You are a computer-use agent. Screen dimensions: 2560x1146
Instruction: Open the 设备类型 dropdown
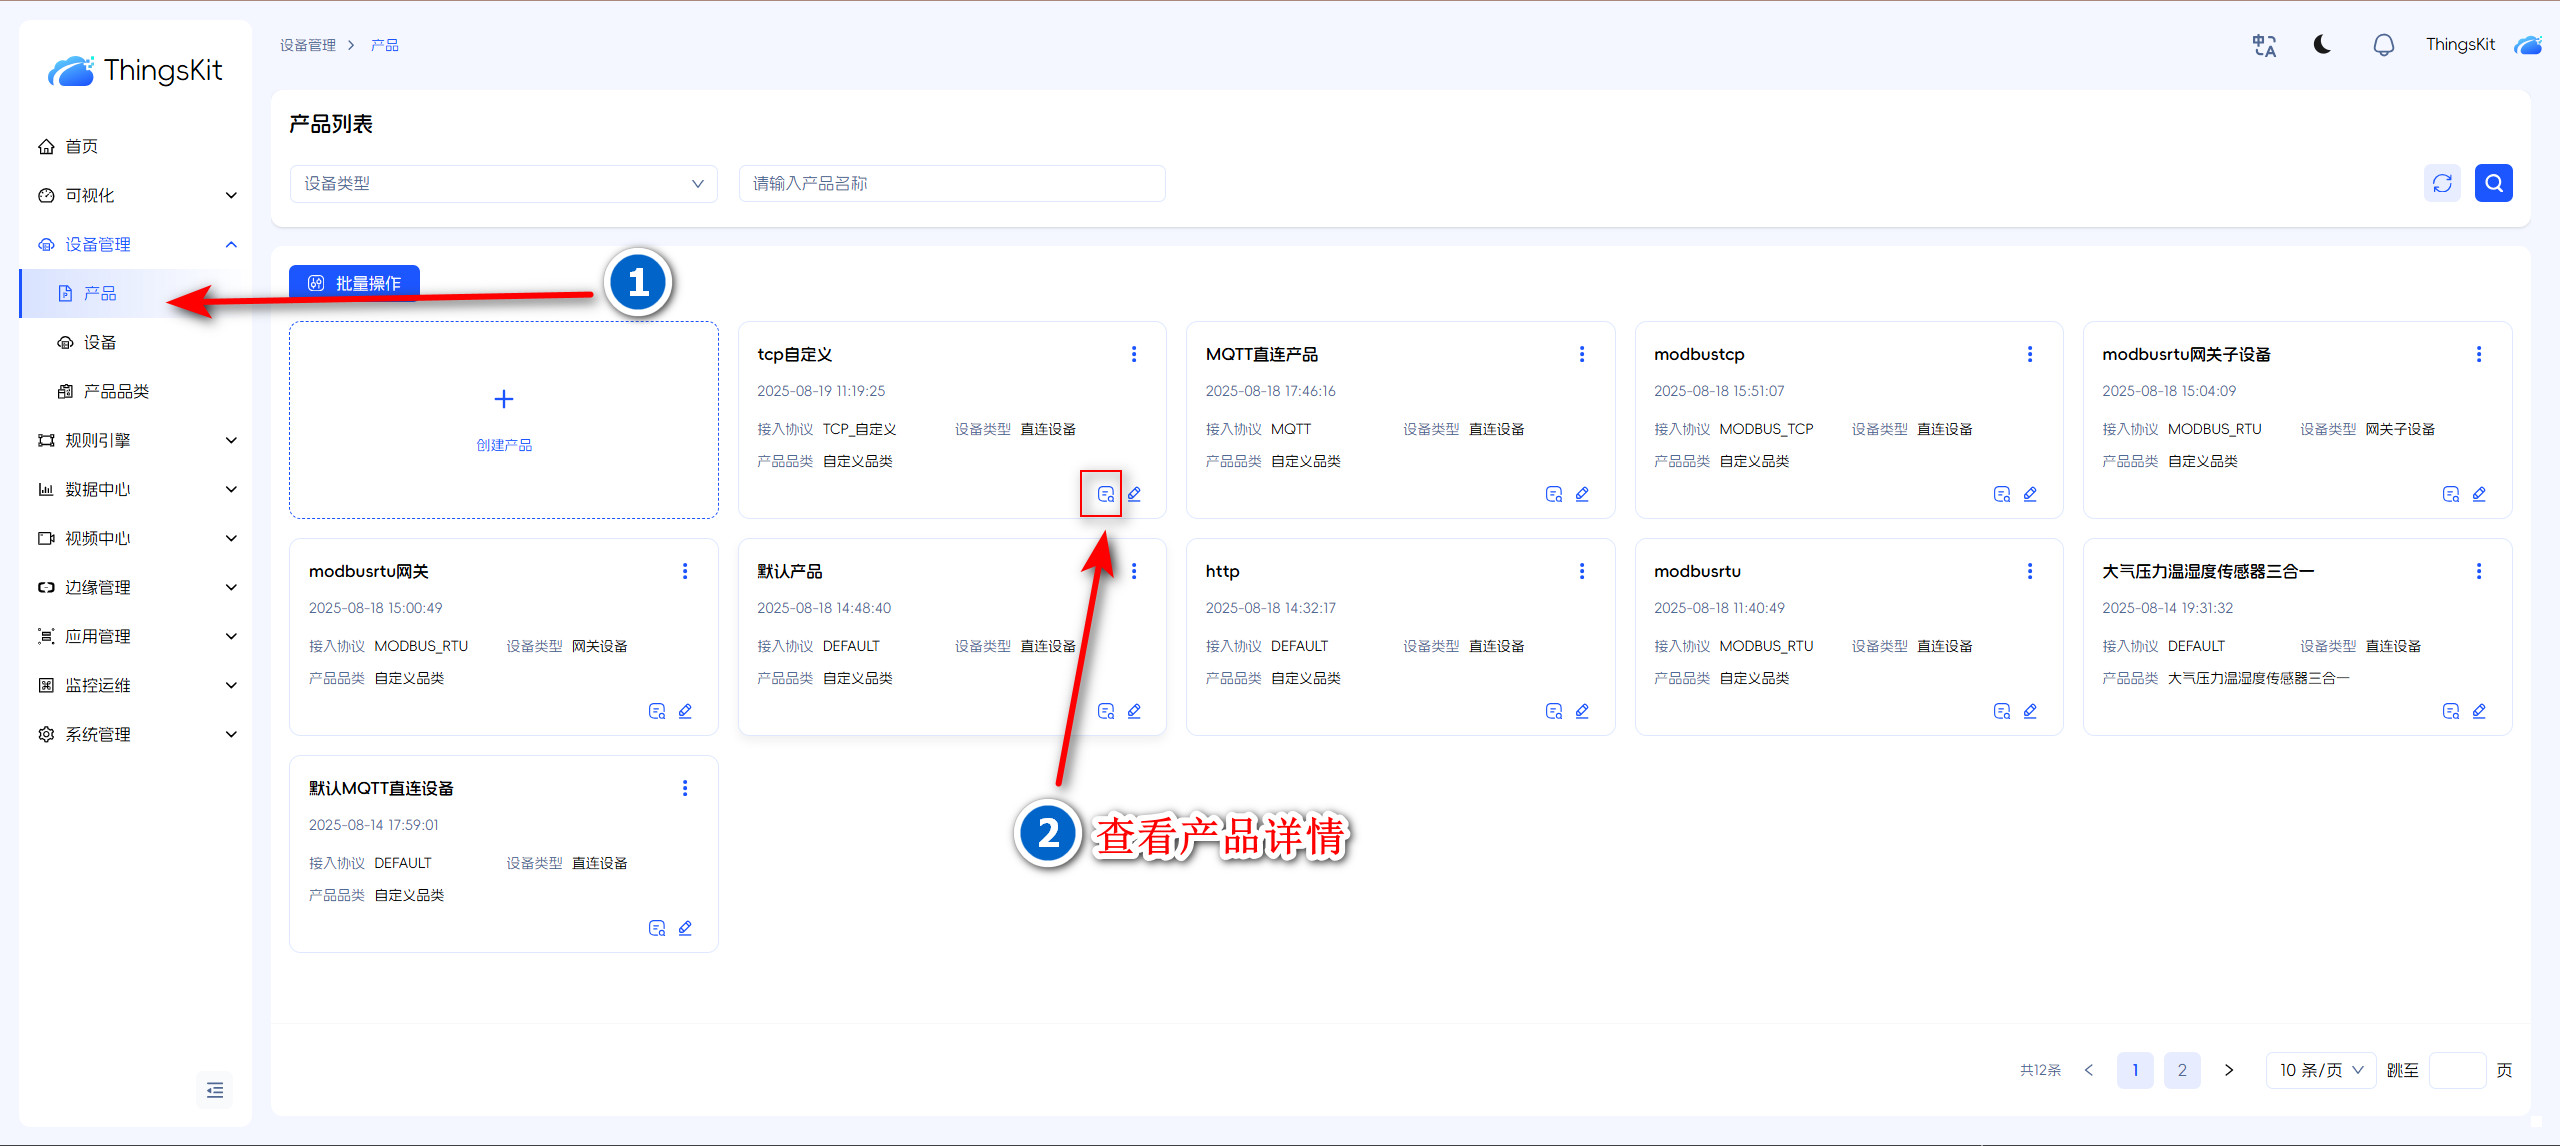(503, 184)
